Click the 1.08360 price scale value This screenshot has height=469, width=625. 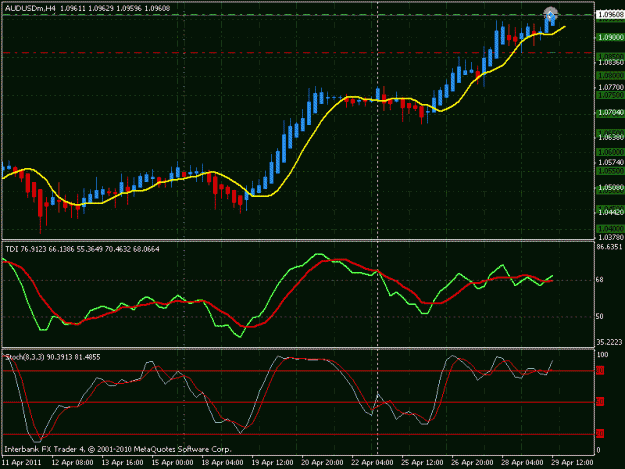610,63
